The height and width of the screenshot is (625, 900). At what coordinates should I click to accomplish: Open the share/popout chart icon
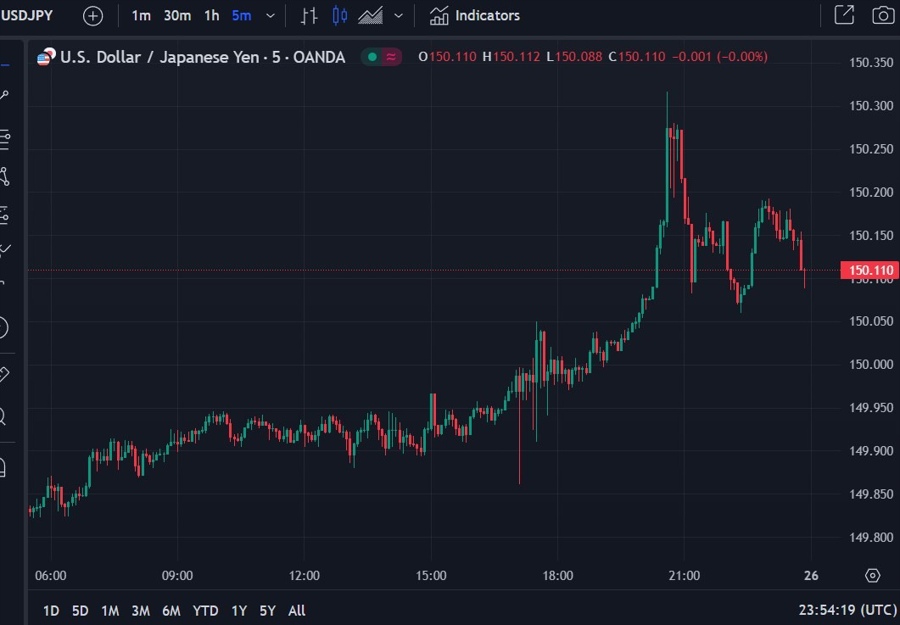[x=844, y=16]
